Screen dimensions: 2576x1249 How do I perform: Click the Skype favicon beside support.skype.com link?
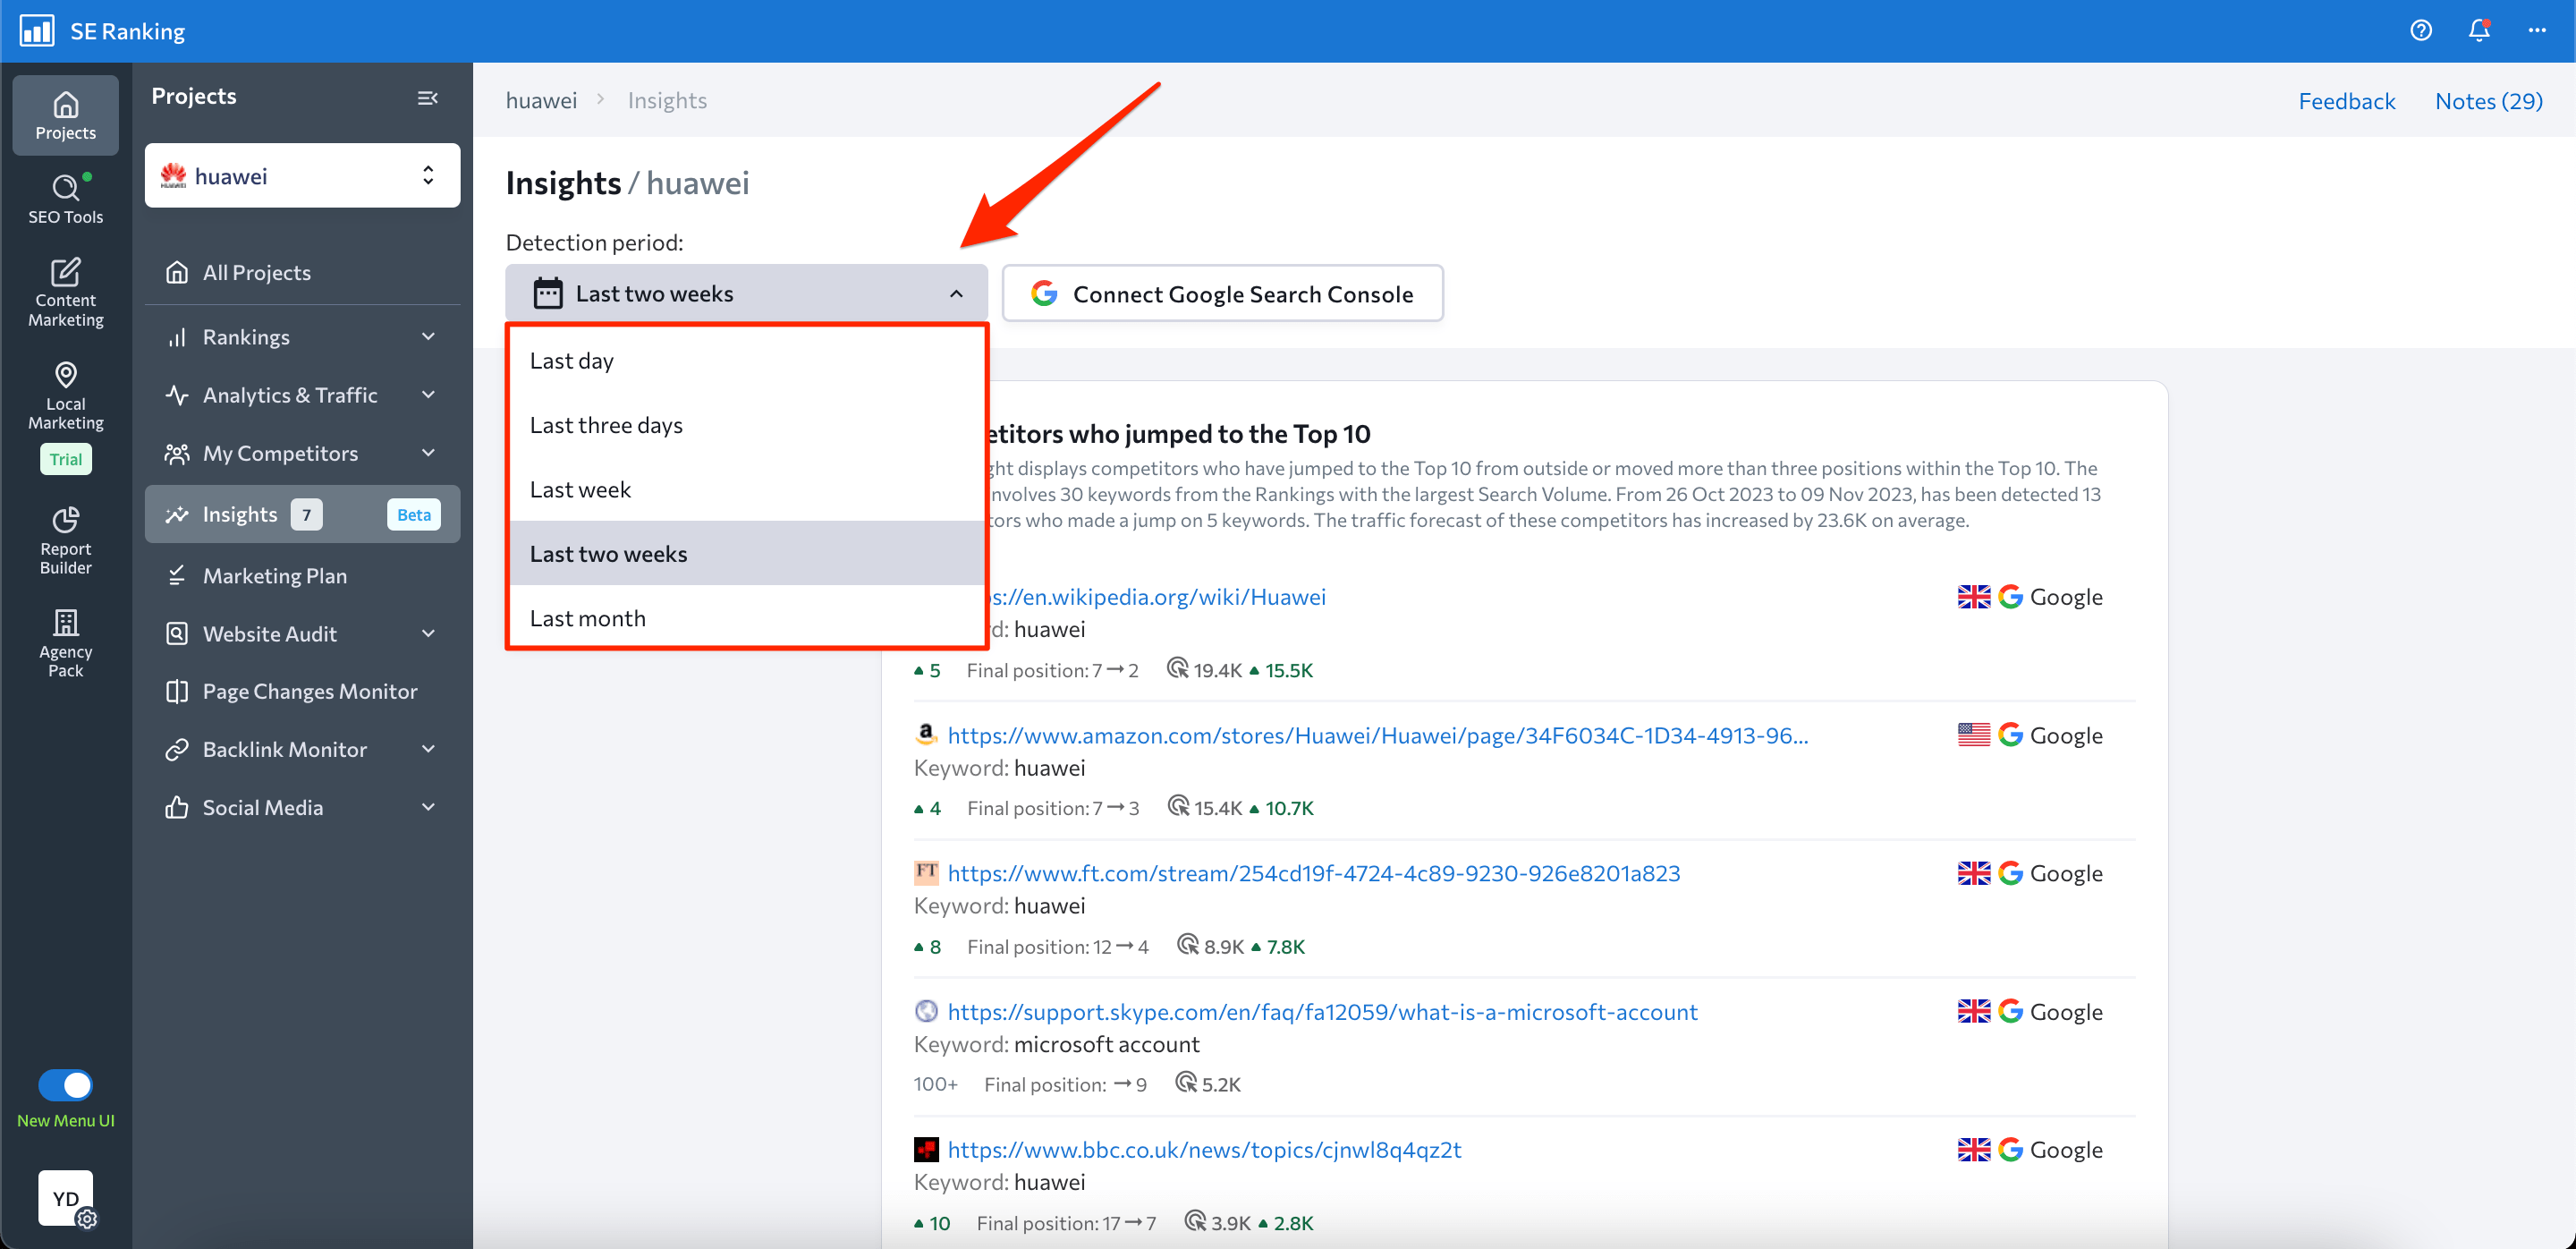tap(925, 1011)
